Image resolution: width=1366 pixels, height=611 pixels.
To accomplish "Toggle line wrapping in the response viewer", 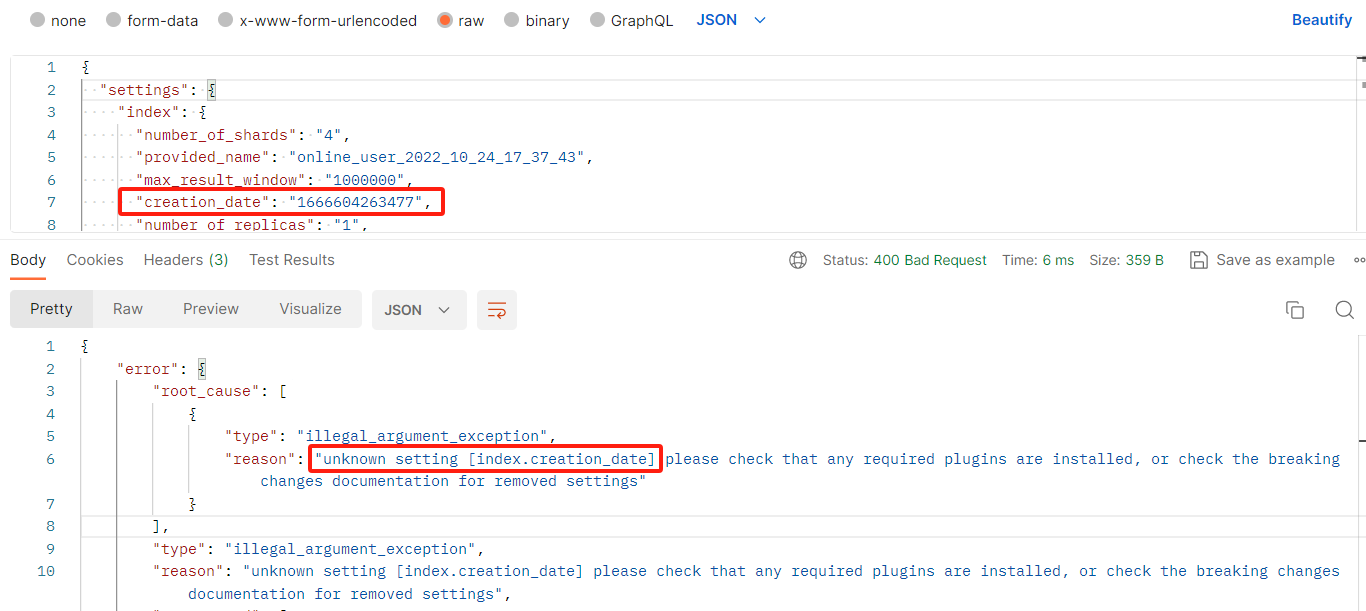I will [x=497, y=310].
